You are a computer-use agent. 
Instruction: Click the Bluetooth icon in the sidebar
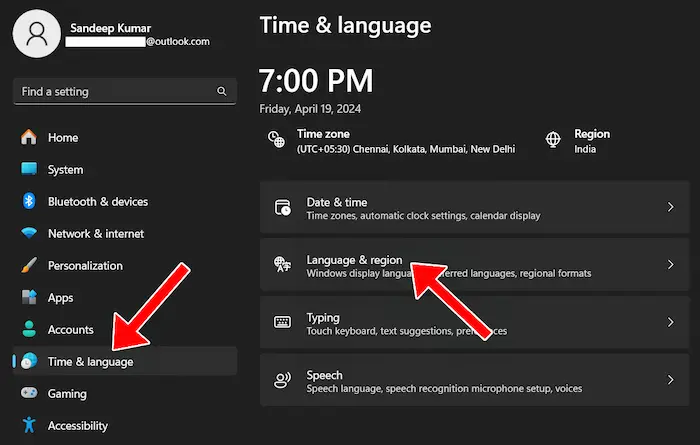[29, 201]
